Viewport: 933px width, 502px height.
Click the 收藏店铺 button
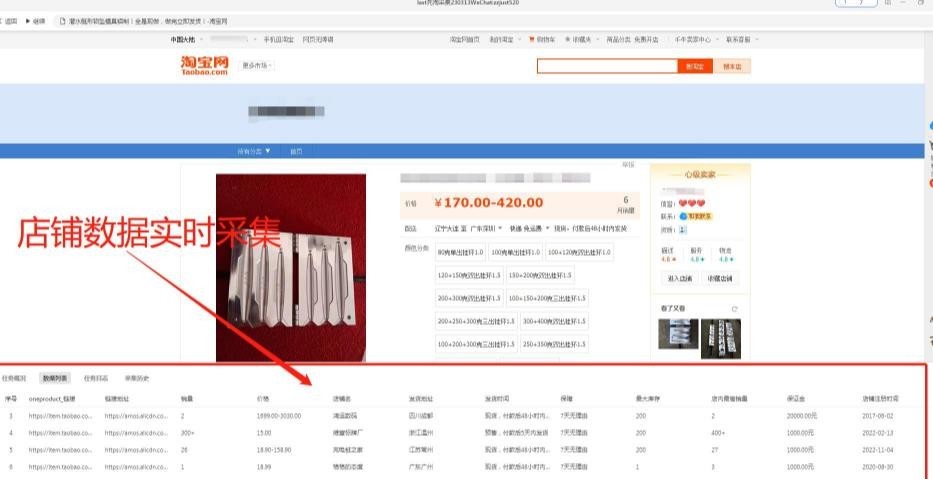[x=719, y=278]
